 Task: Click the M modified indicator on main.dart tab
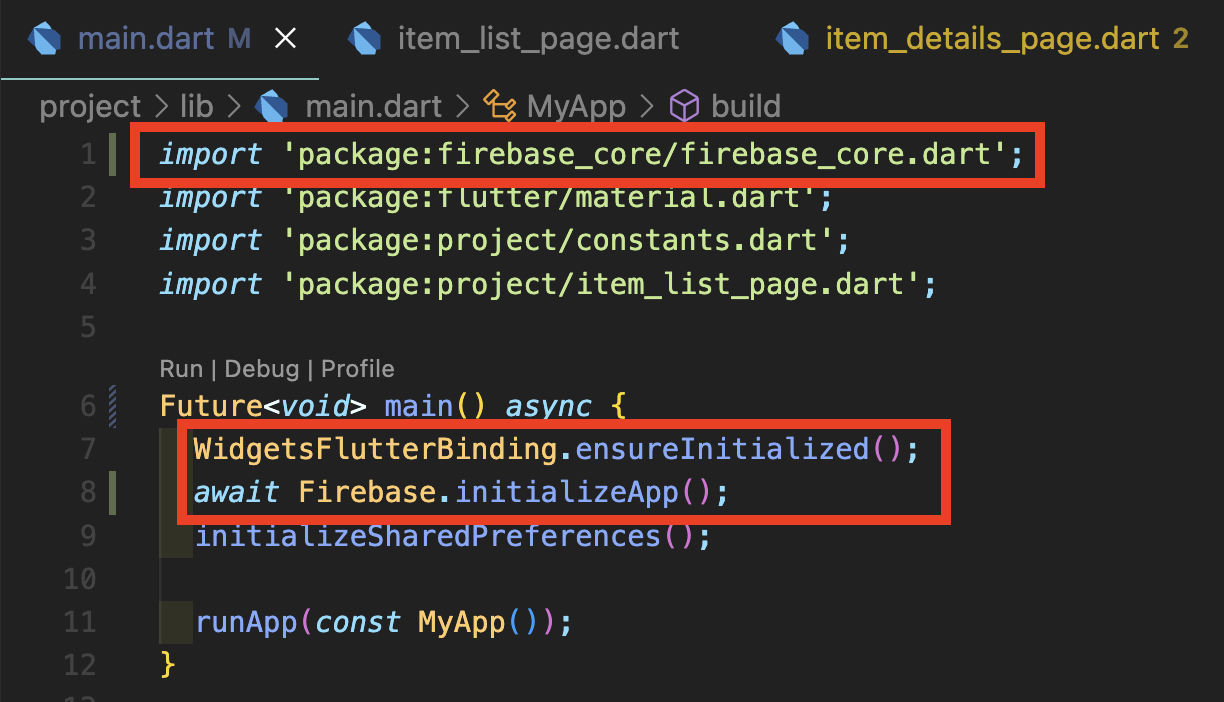tap(239, 39)
